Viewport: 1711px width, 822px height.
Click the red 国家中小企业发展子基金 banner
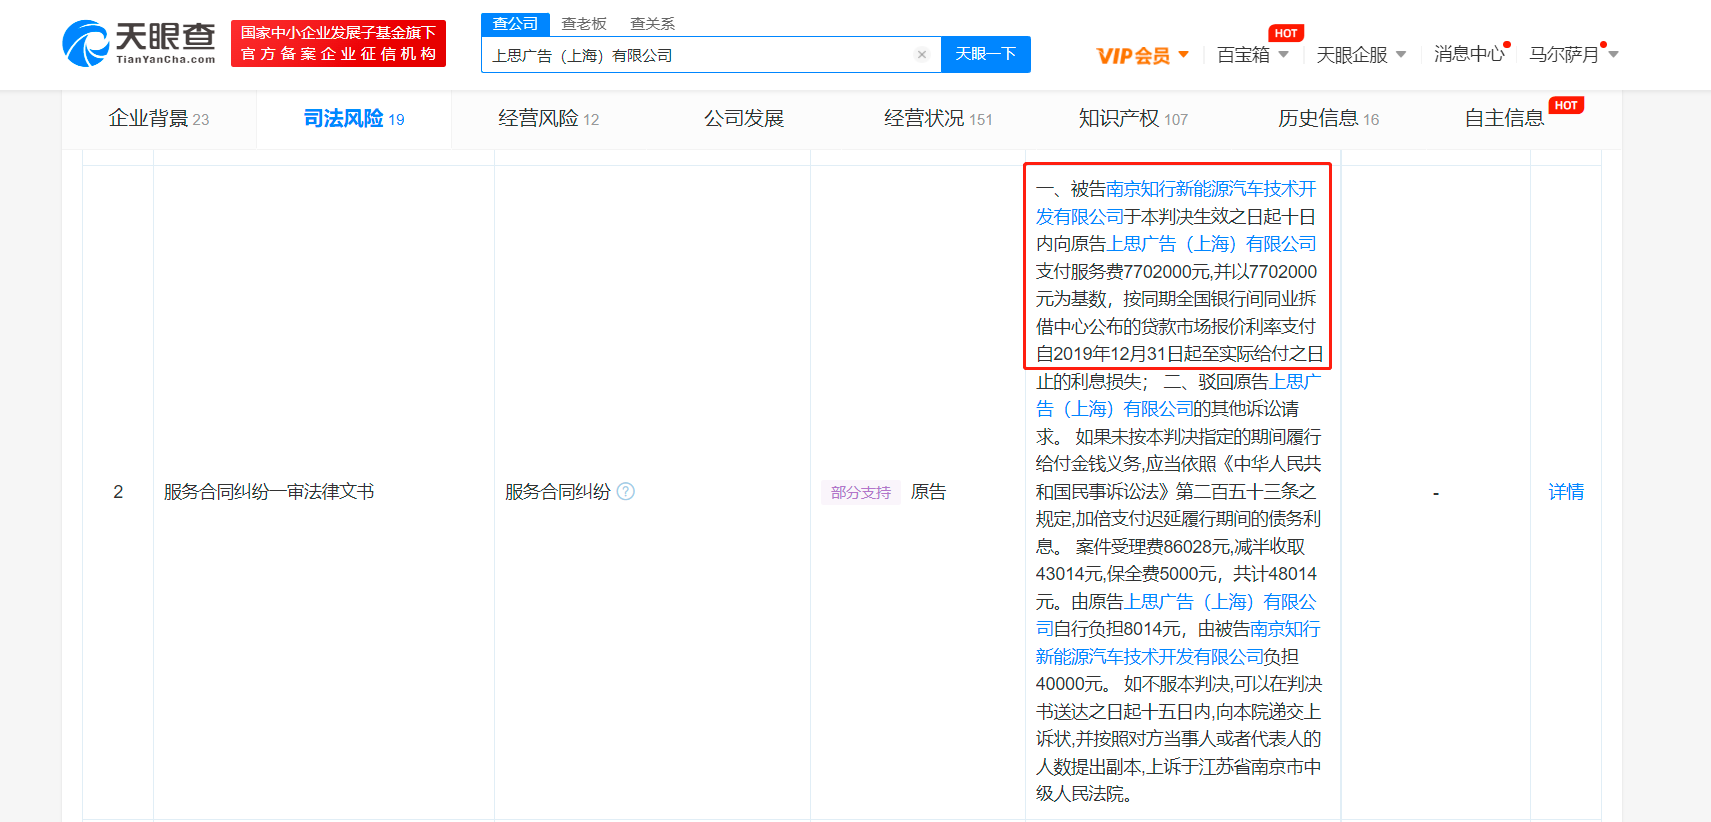point(338,43)
